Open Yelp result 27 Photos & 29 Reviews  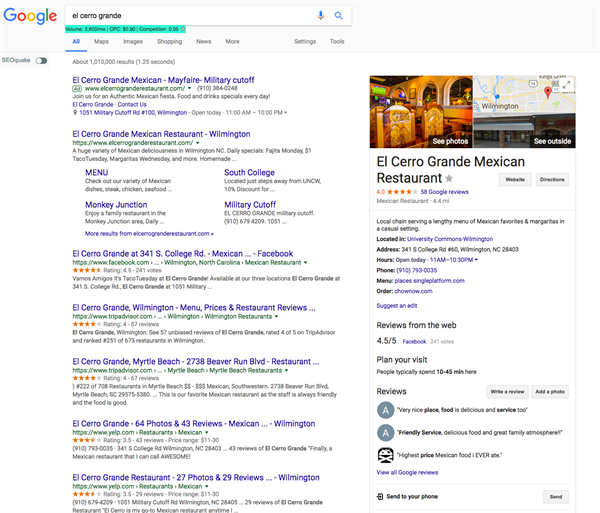click(196, 477)
